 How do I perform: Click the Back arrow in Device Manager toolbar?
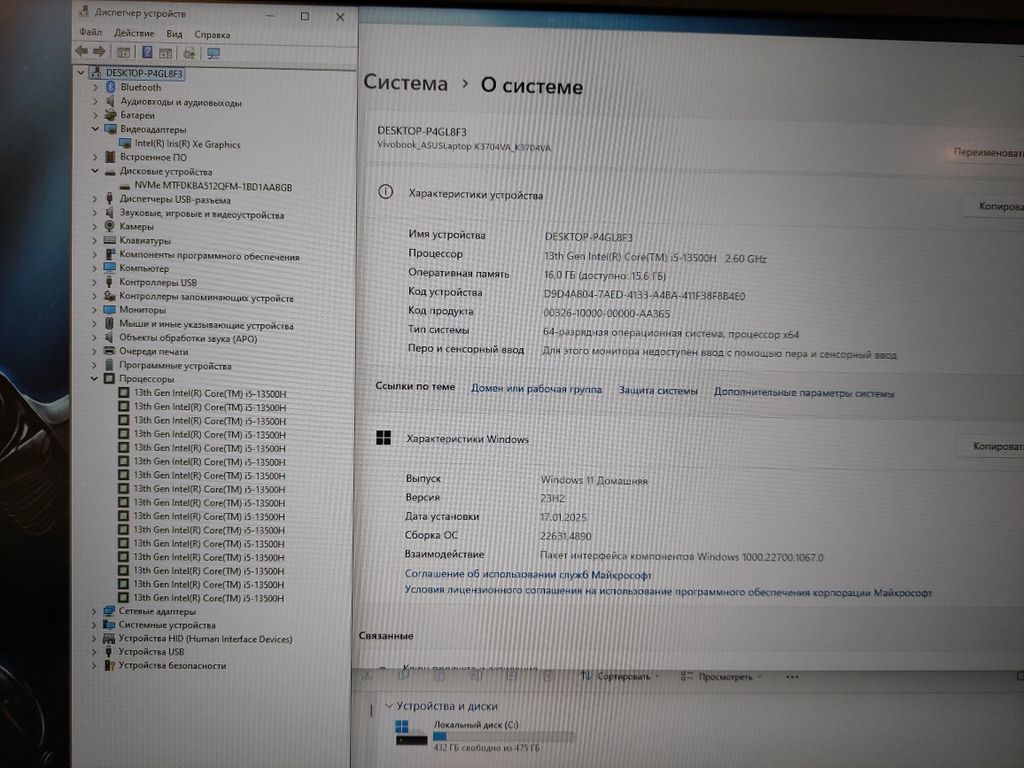point(81,51)
